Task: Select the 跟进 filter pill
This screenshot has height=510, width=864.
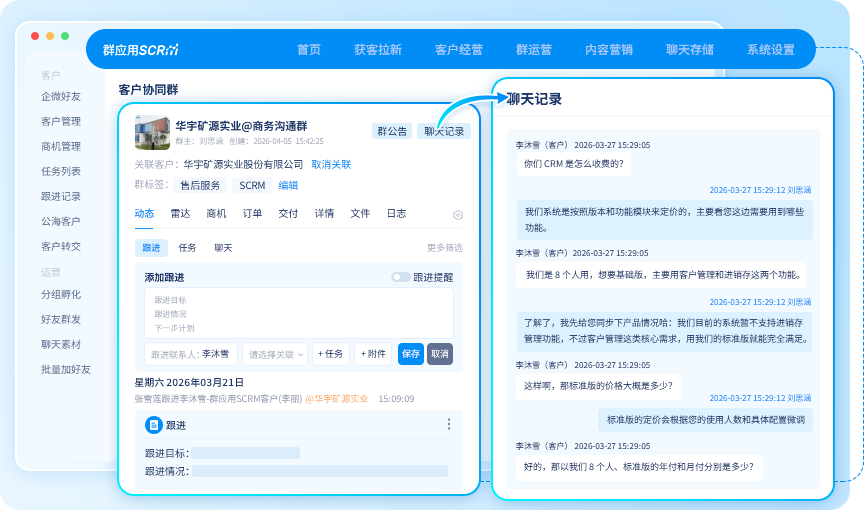Action: [x=151, y=248]
